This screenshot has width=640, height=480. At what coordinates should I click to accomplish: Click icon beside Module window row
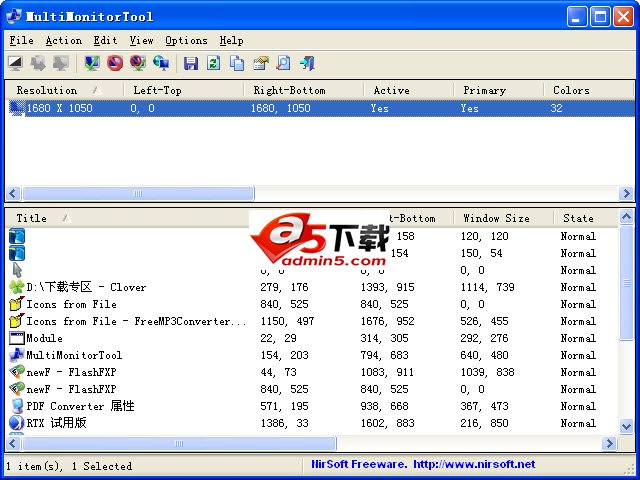pos(17,338)
